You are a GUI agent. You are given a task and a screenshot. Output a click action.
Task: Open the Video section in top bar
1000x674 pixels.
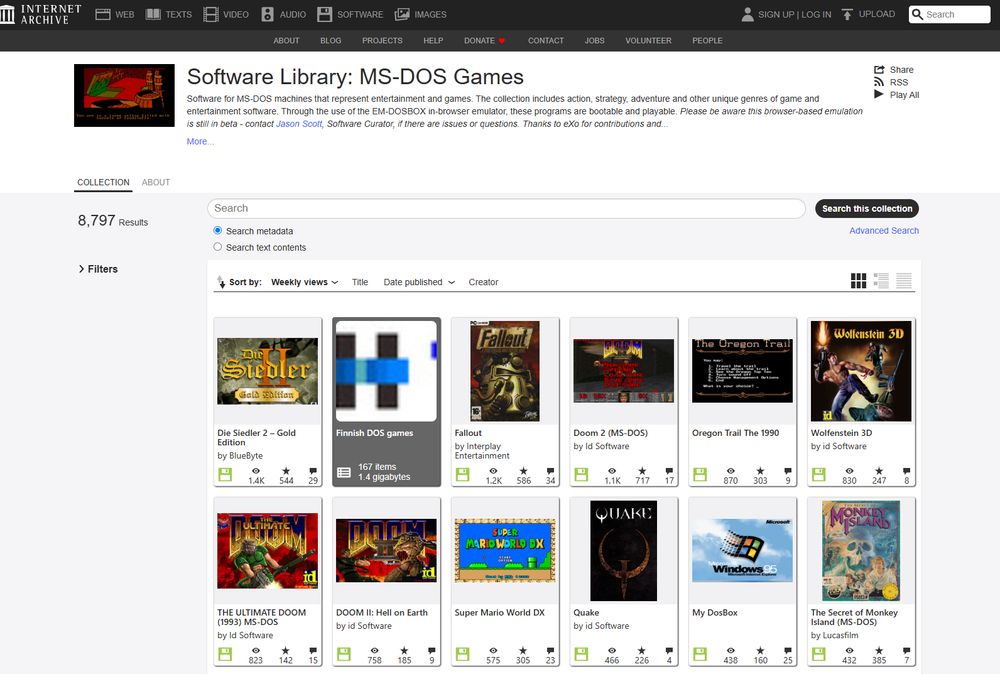[226, 14]
